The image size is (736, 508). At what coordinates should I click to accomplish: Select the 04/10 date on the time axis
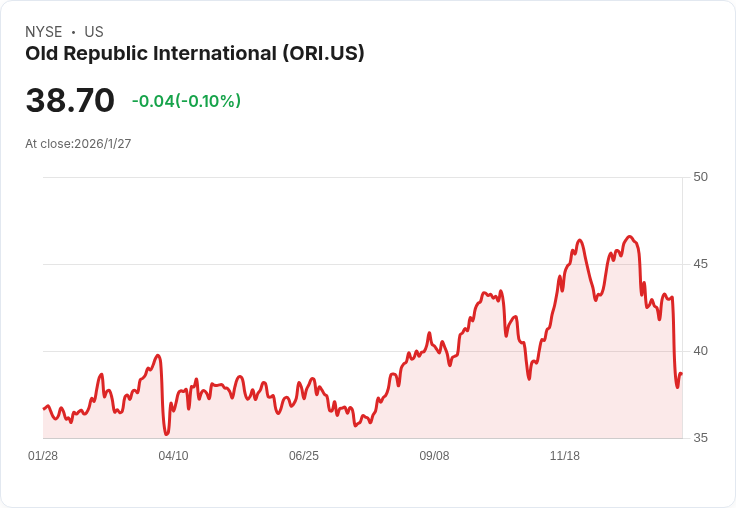[x=173, y=456]
